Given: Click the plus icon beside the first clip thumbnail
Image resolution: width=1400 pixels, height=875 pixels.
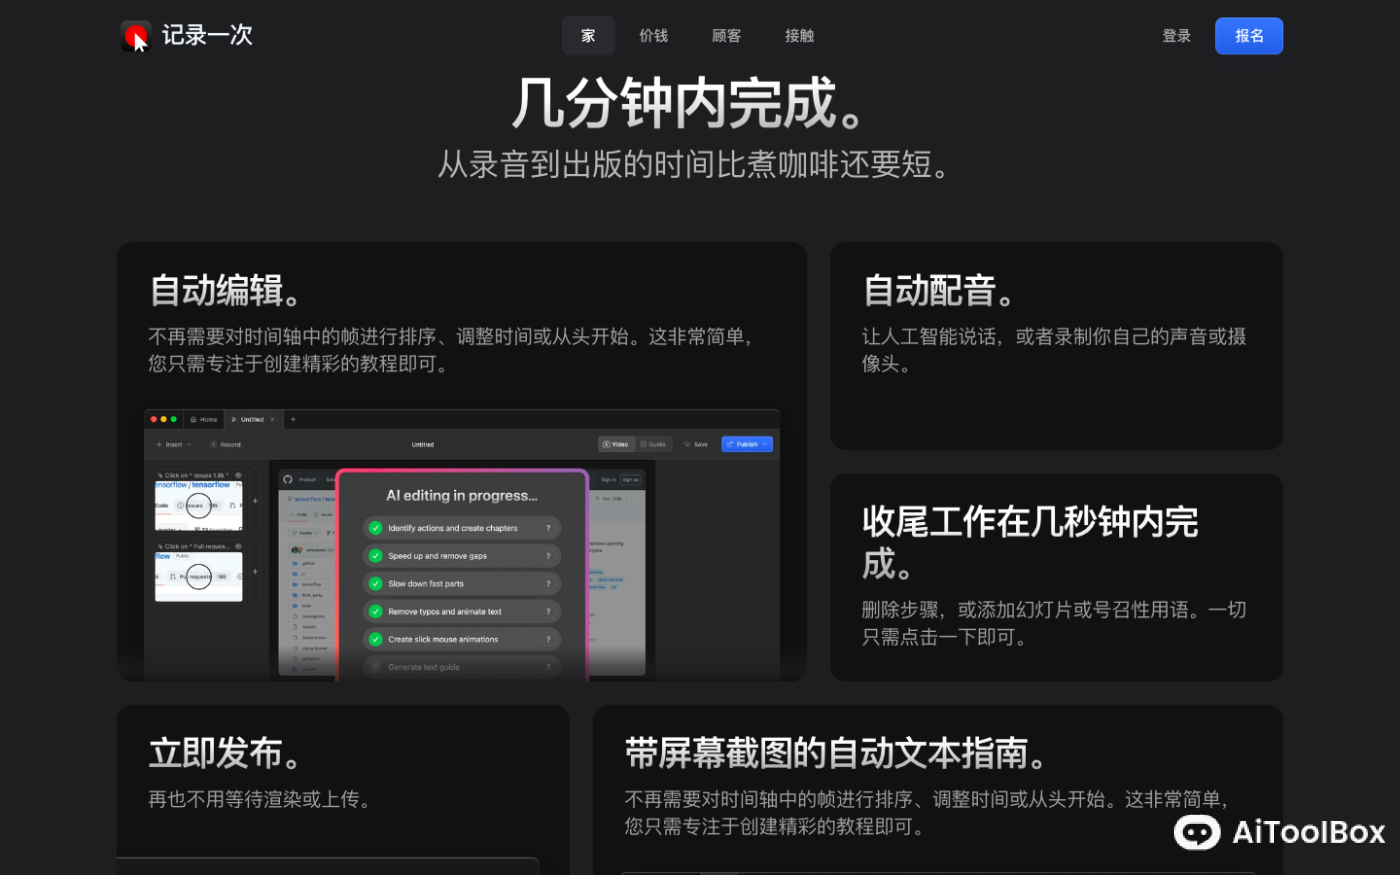Looking at the screenshot, I should coord(255,501).
